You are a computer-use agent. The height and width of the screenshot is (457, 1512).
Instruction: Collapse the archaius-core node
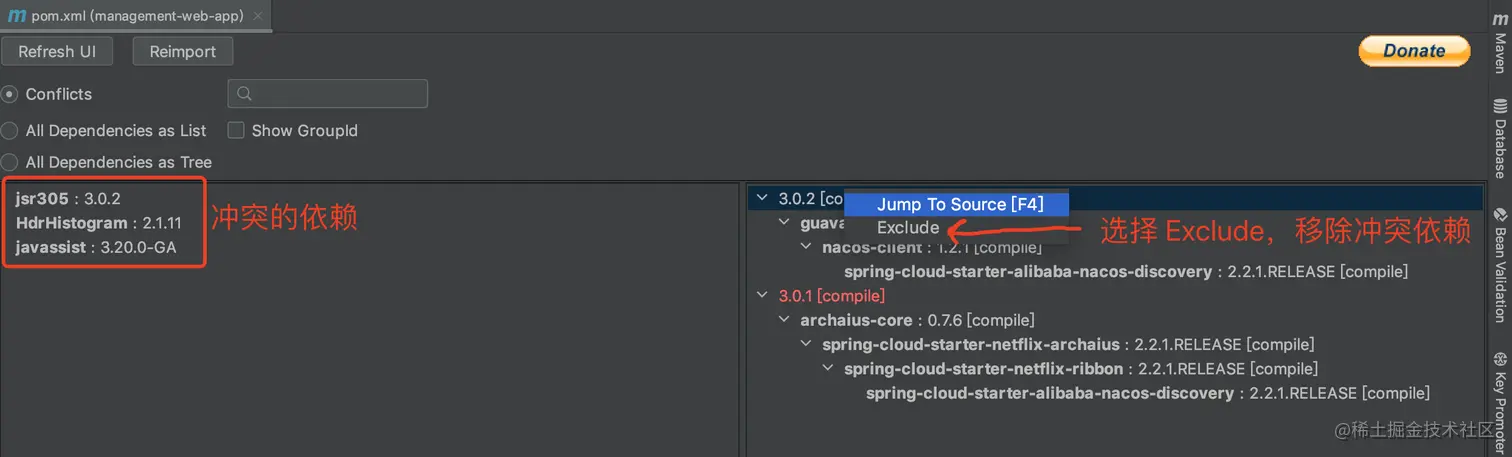pyautogui.click(x=786, y=320)
